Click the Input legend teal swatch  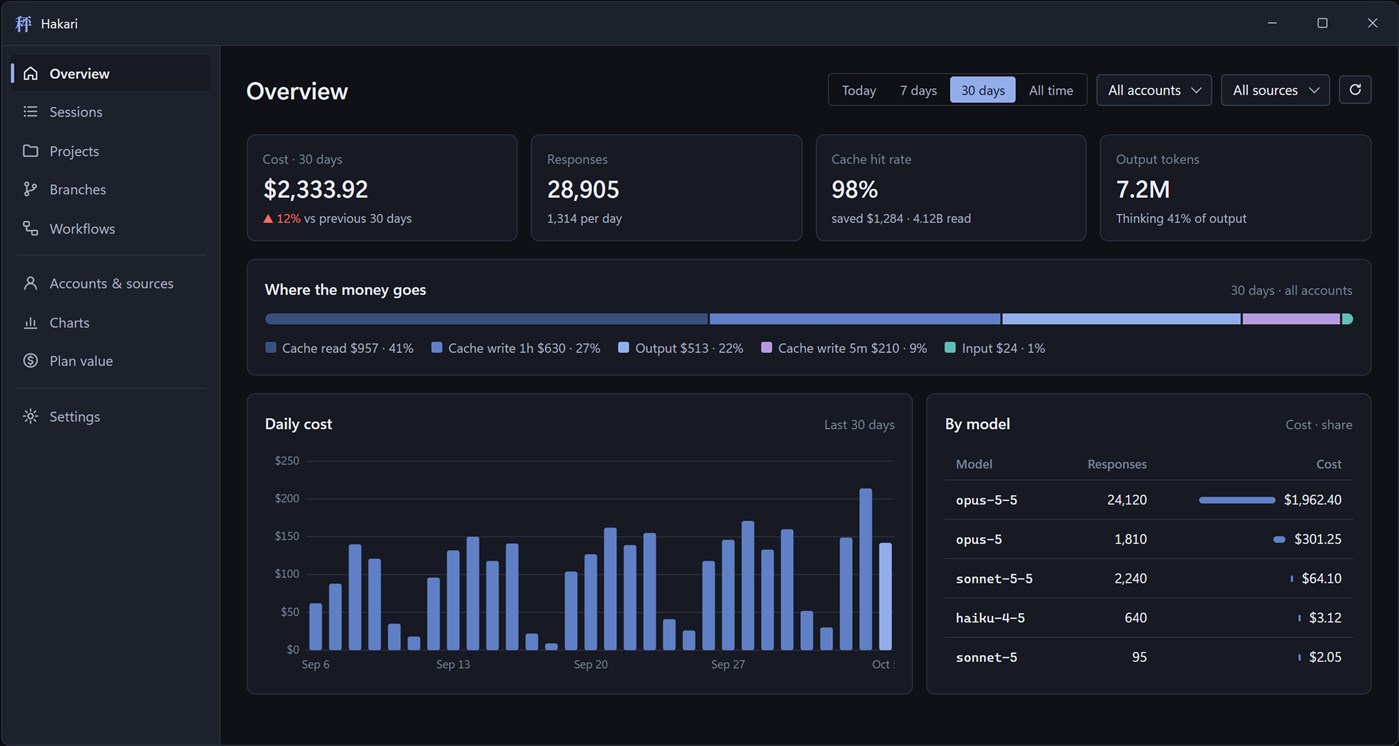pyautogui.click(x=950, y=348)
